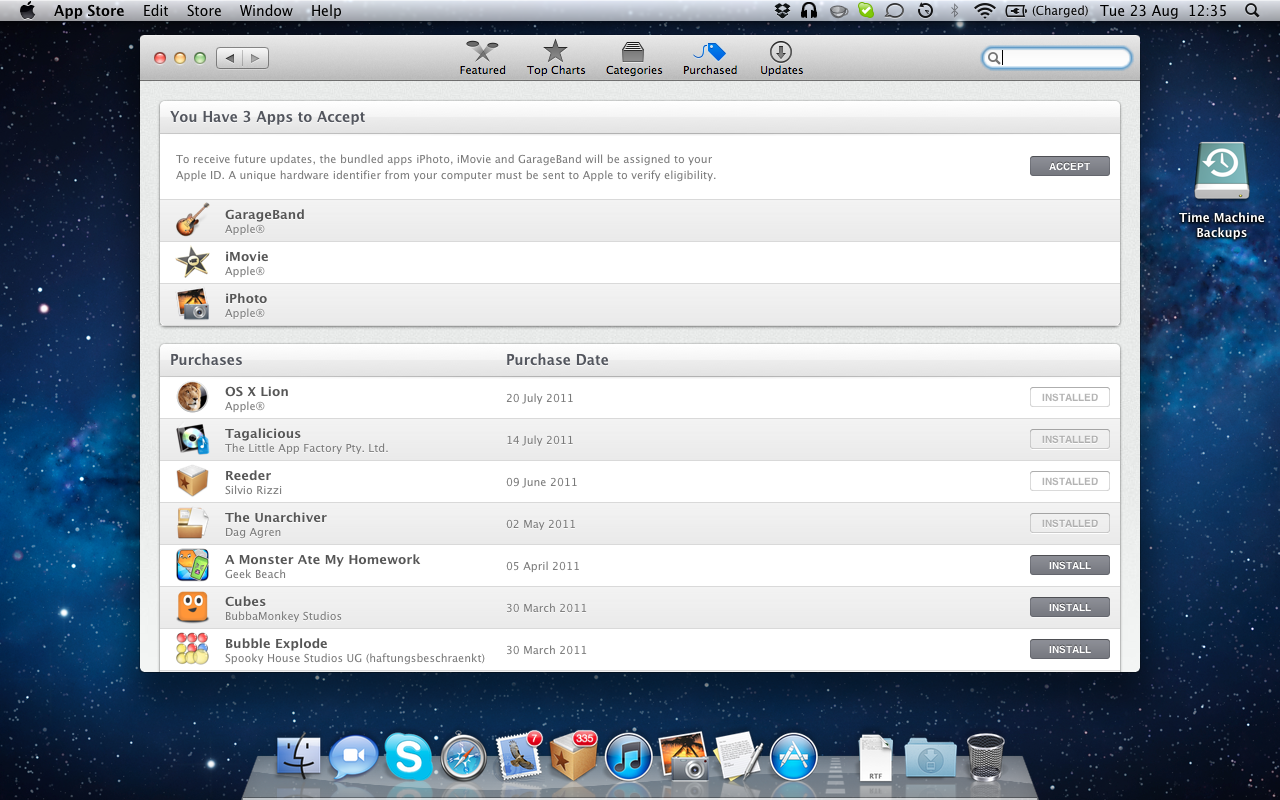
Task: Select the GarageBand app name
Action: click(x=265, y=215)
